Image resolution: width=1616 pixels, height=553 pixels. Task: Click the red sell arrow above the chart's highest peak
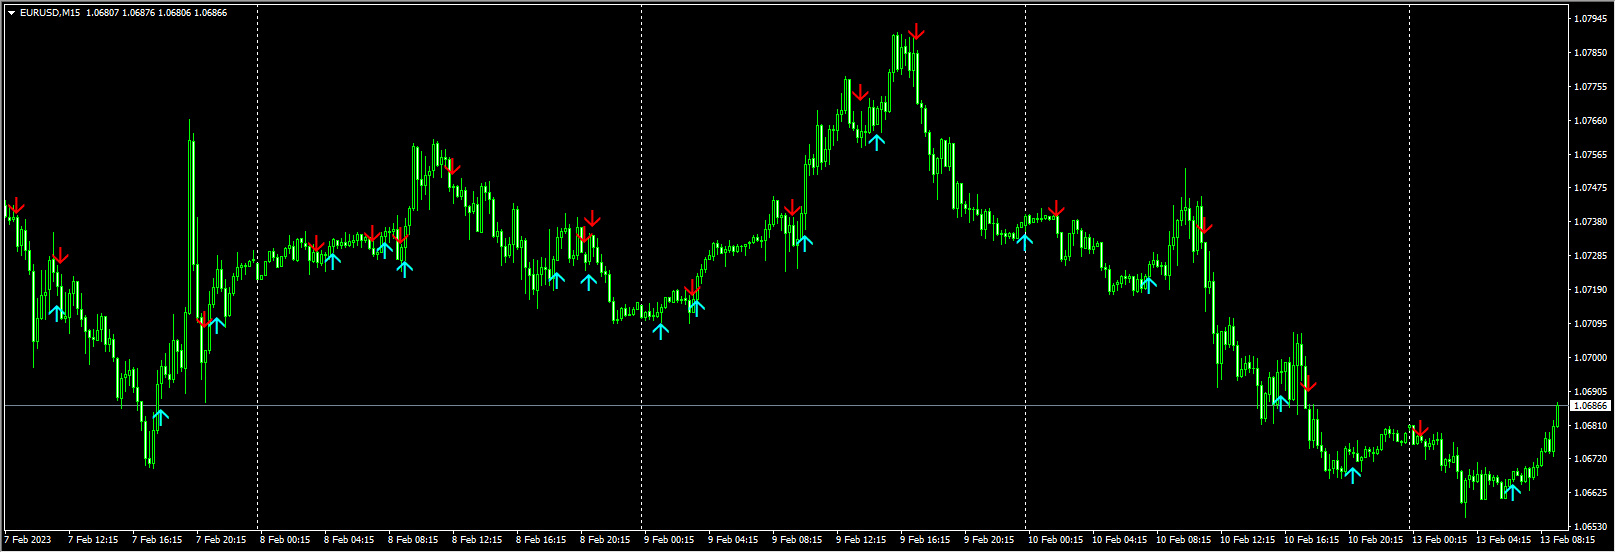[x=916, y=32]
